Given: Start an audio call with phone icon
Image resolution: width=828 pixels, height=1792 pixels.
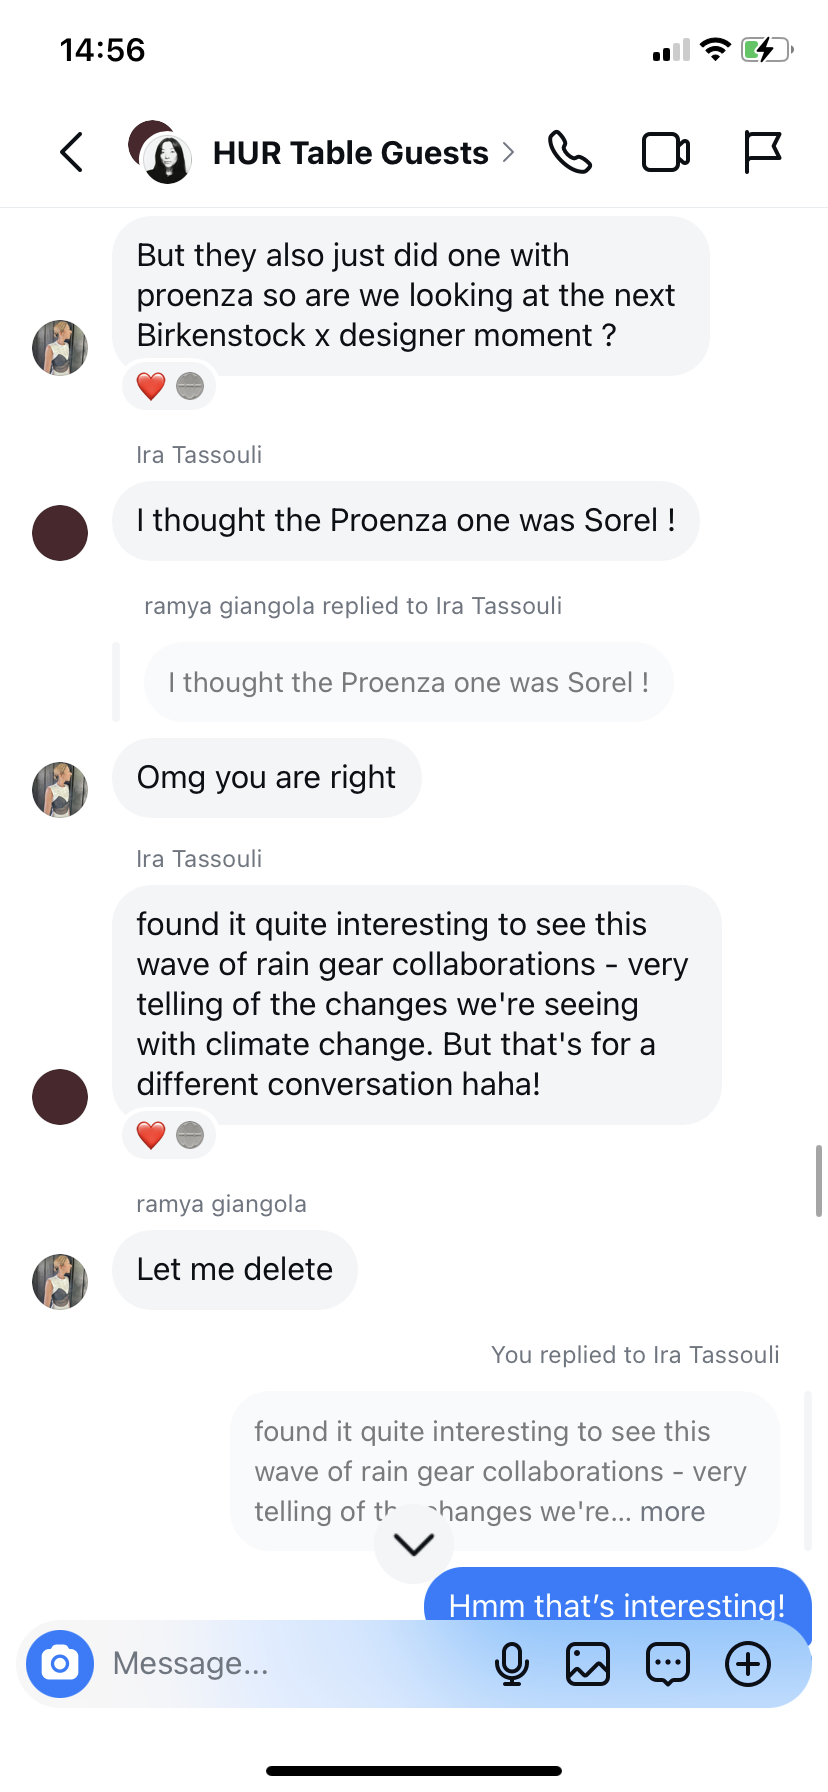Looking at the screenshot, I should 570,152.
